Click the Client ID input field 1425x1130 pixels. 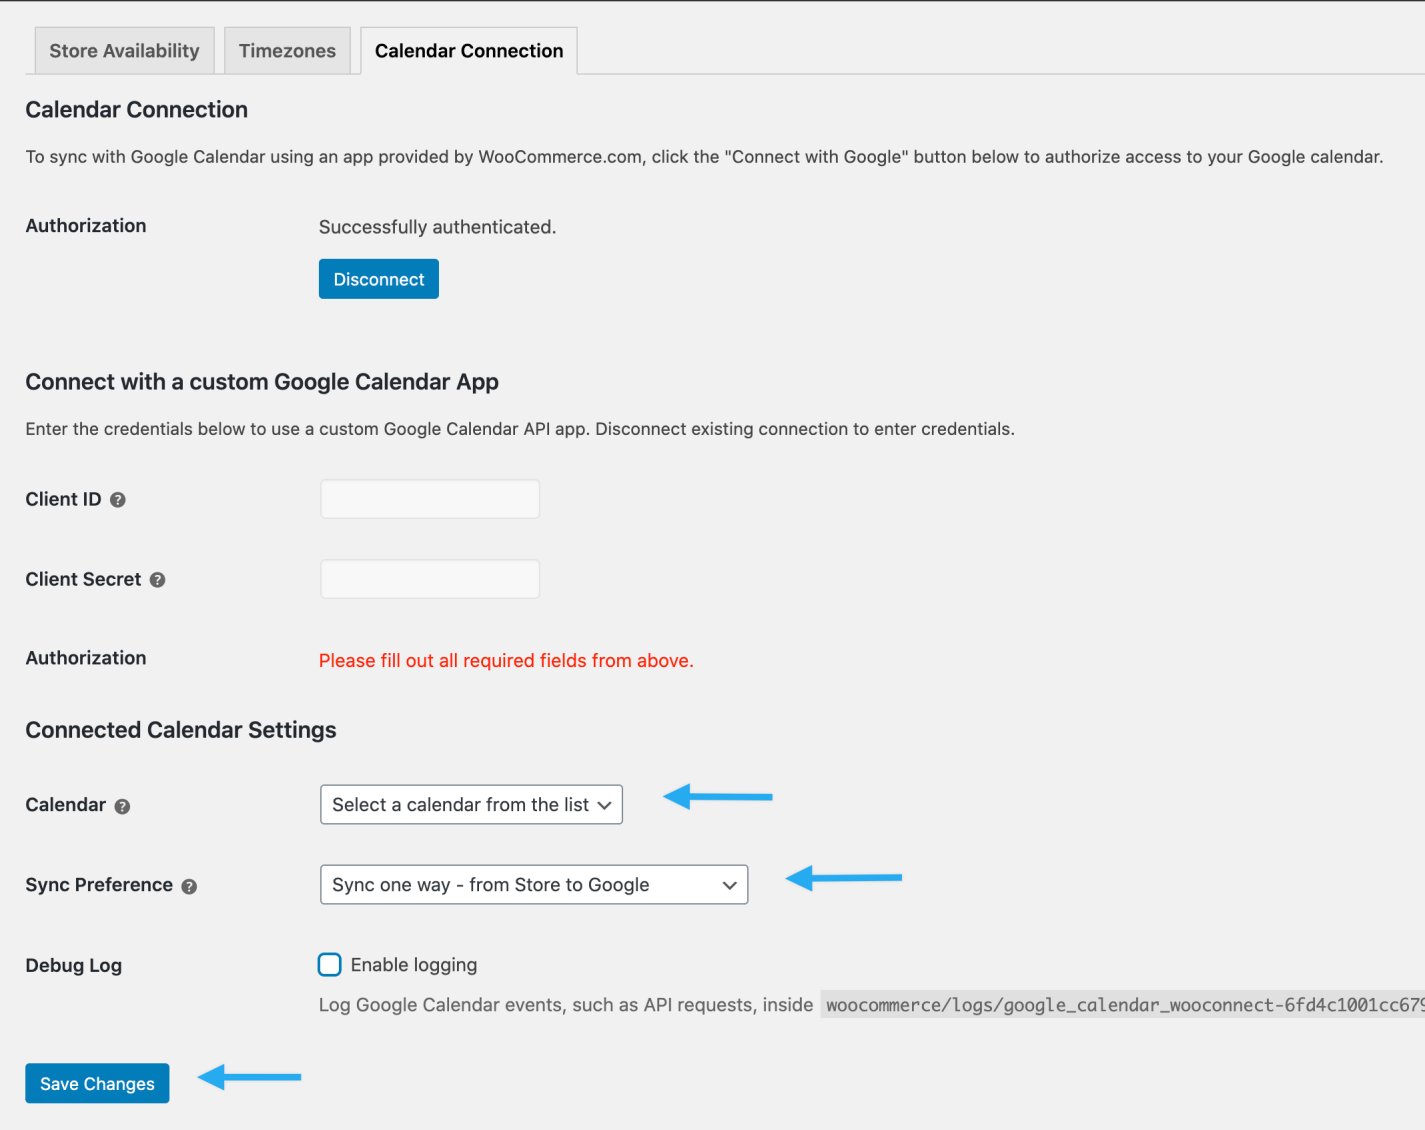(429, 499)
